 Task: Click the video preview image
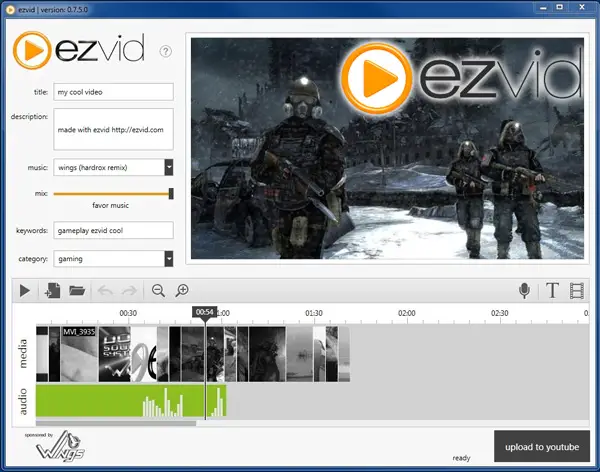point(387,148)
